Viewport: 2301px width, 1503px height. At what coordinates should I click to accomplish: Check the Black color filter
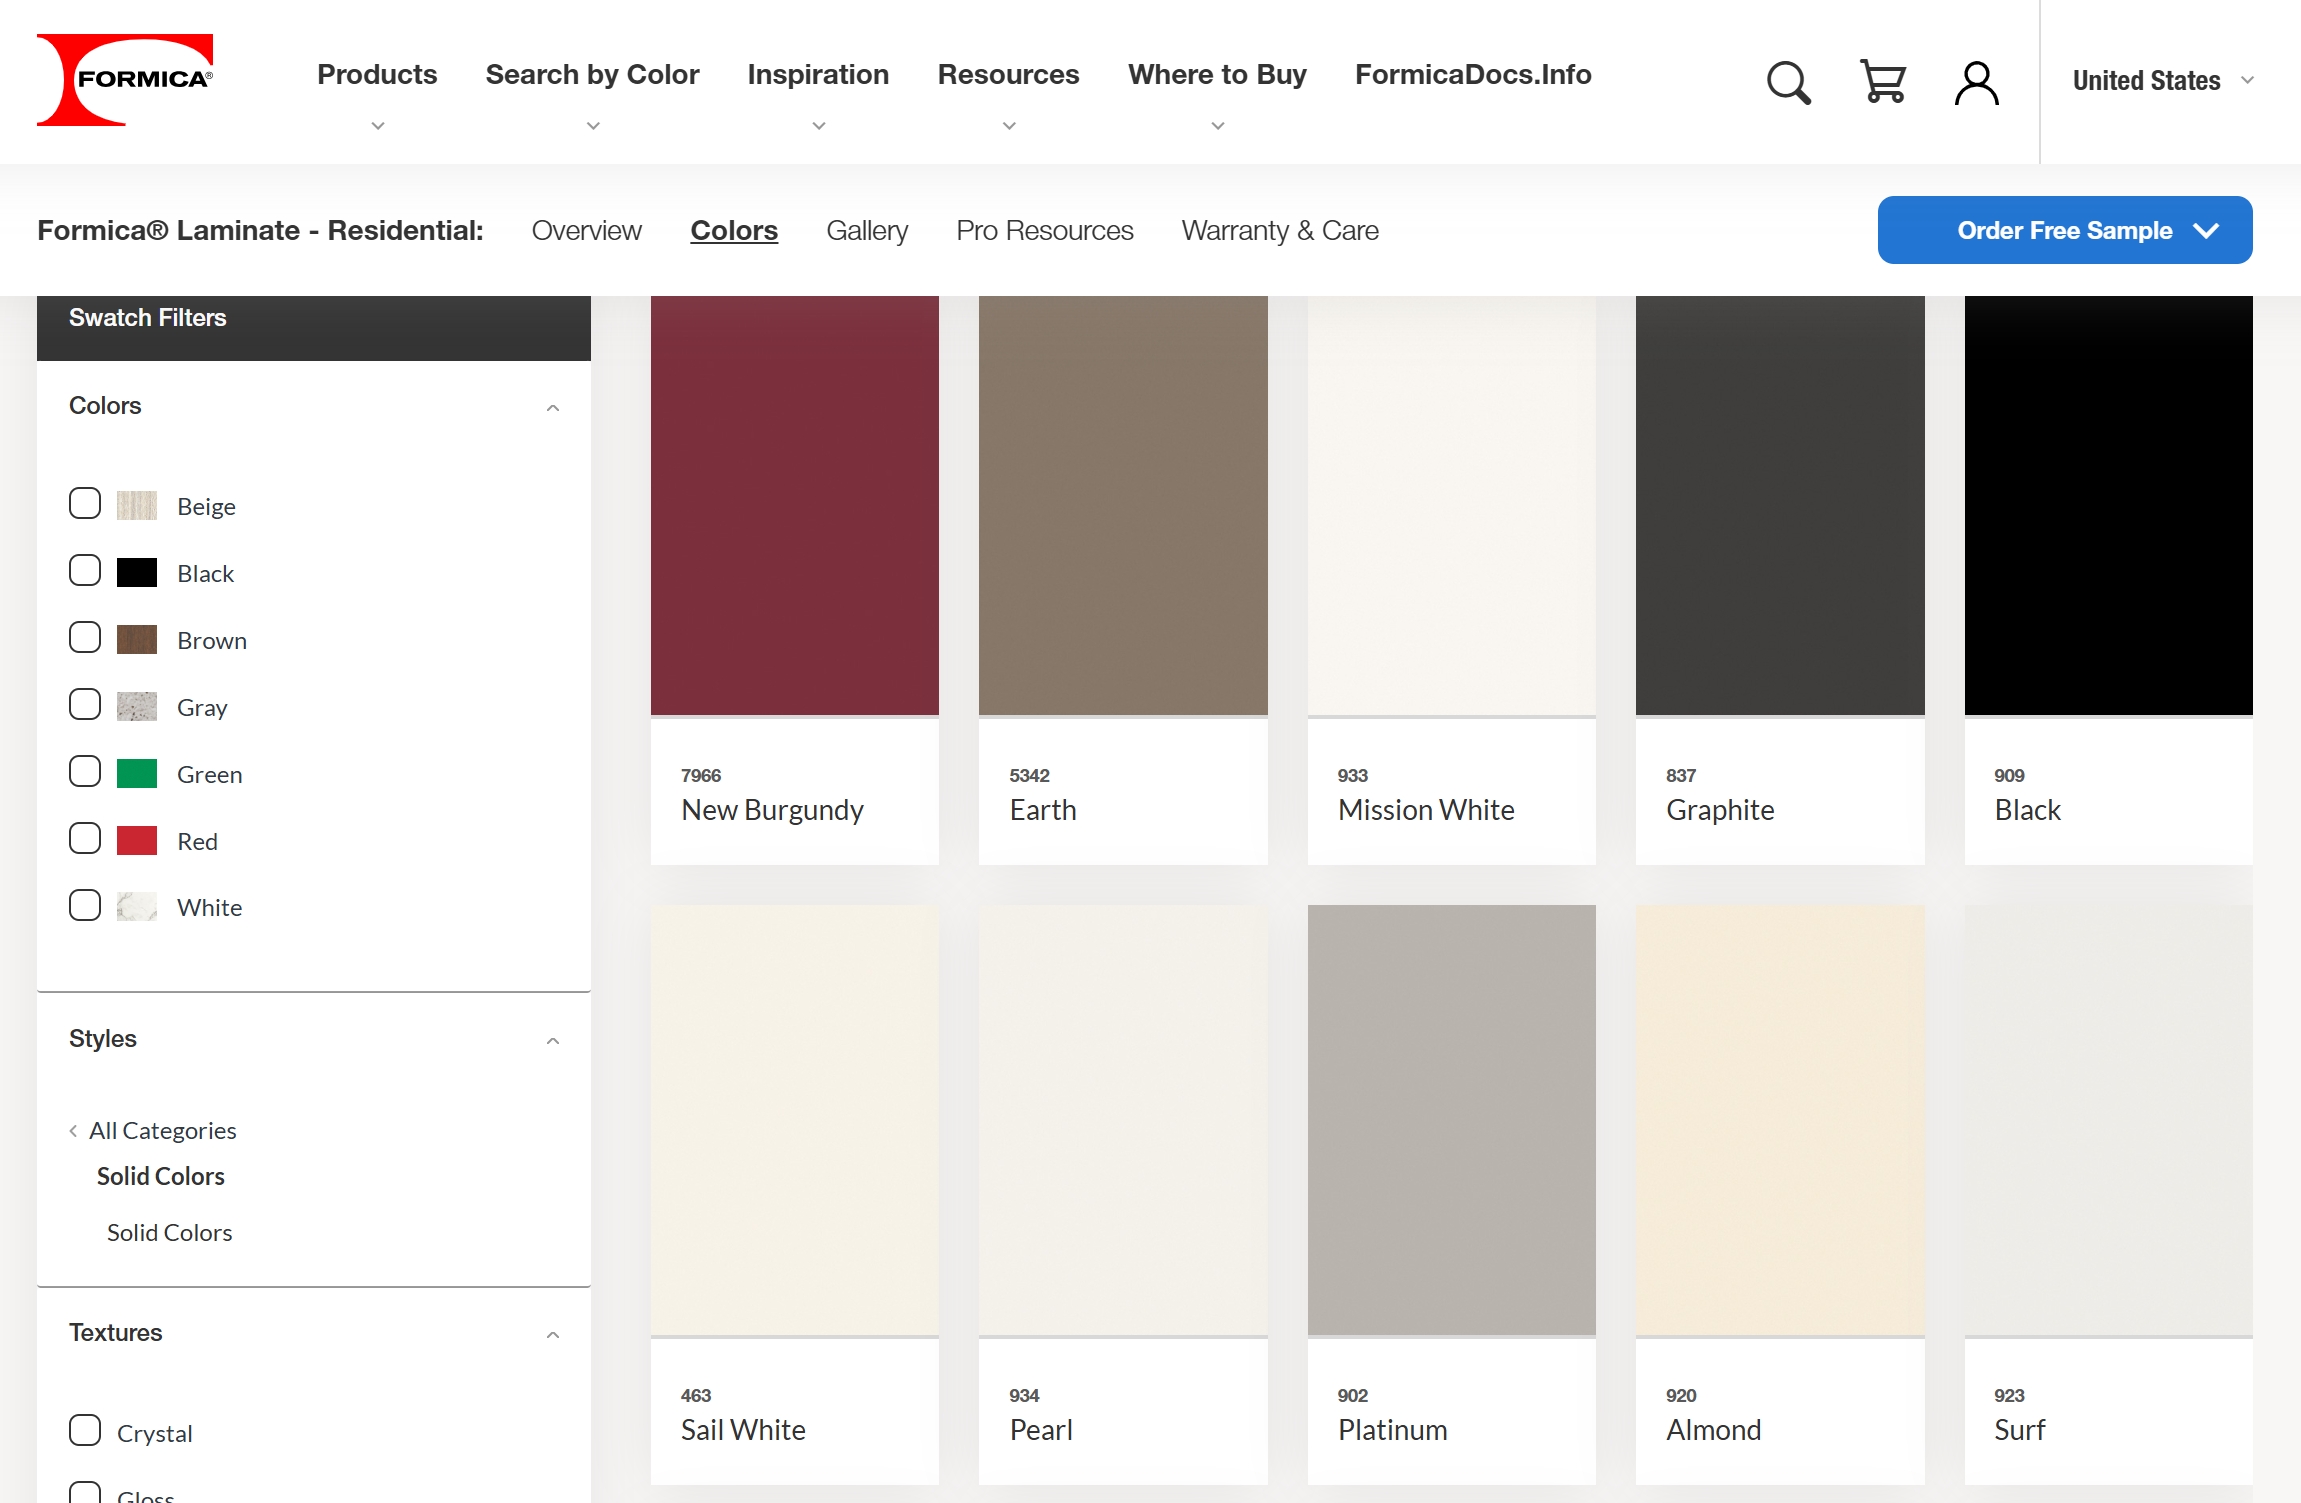(x=85, y=570)
